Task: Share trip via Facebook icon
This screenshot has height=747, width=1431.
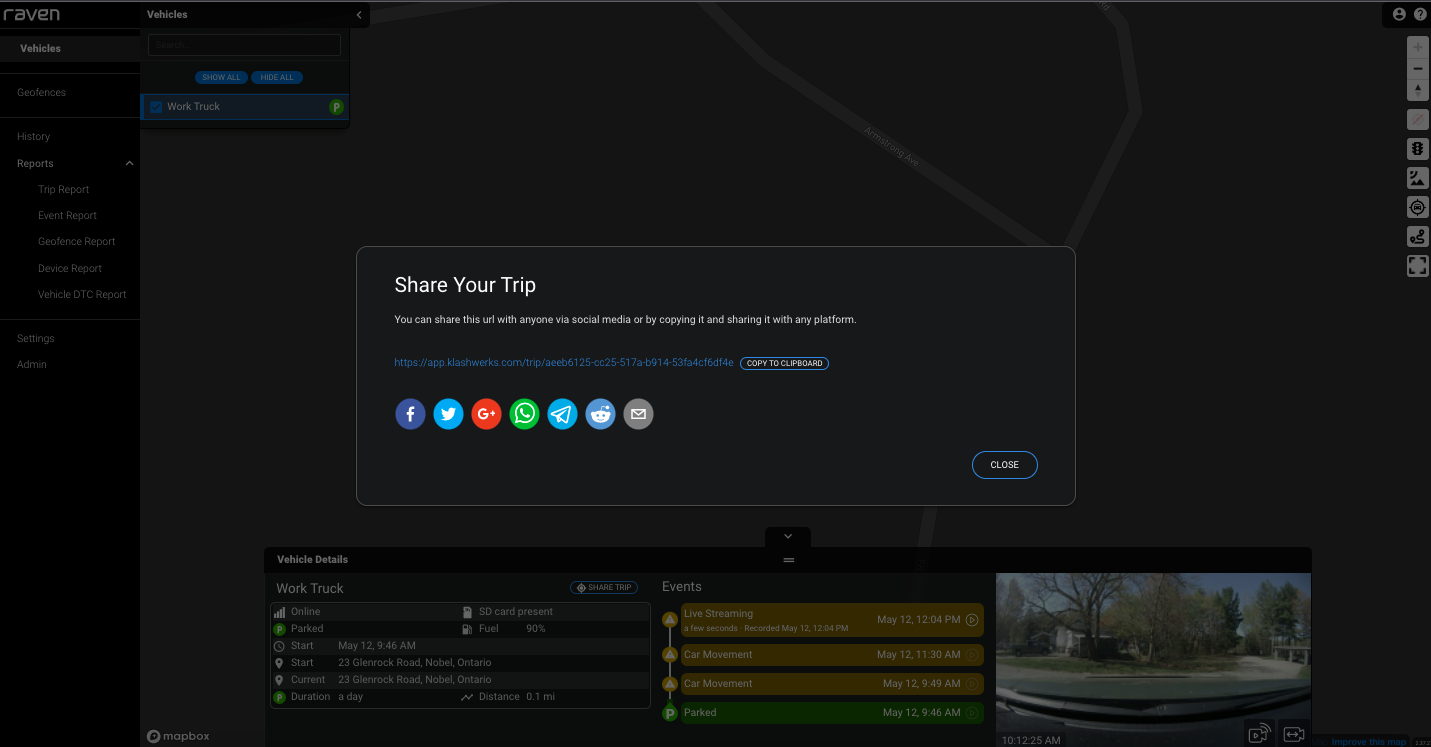Action: (x=410, y=414)
